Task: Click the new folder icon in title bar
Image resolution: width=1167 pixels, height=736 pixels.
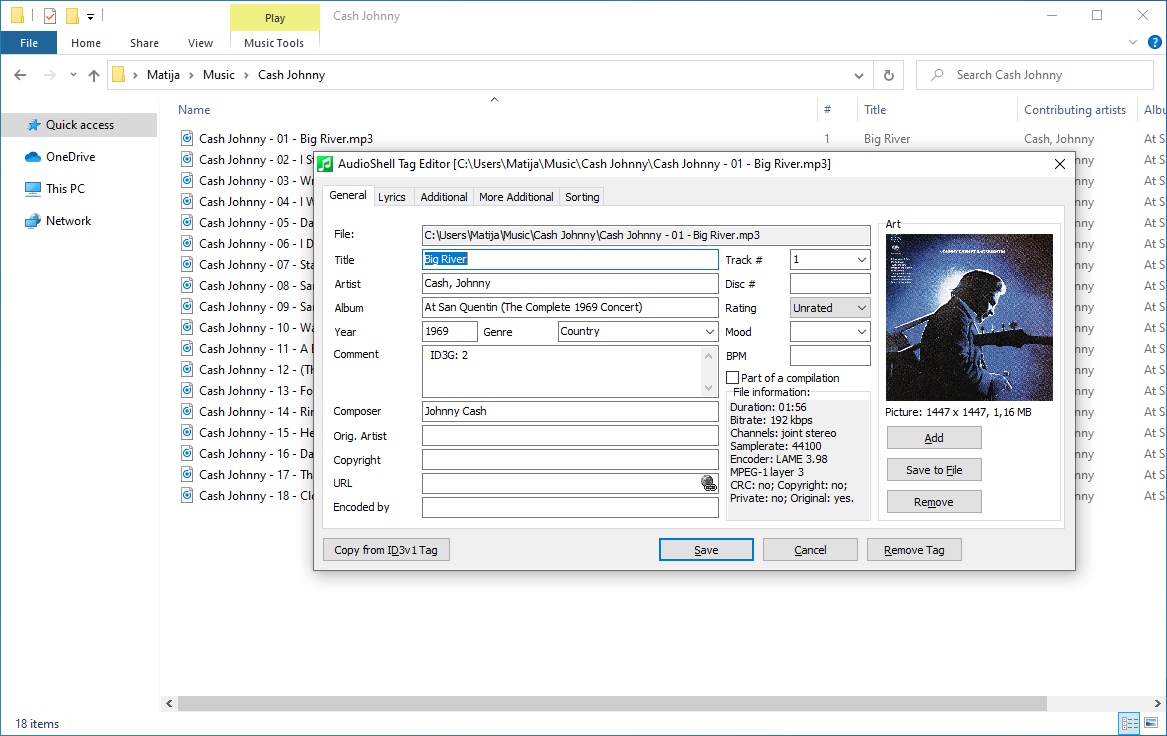Action: [x=72, y=15]
